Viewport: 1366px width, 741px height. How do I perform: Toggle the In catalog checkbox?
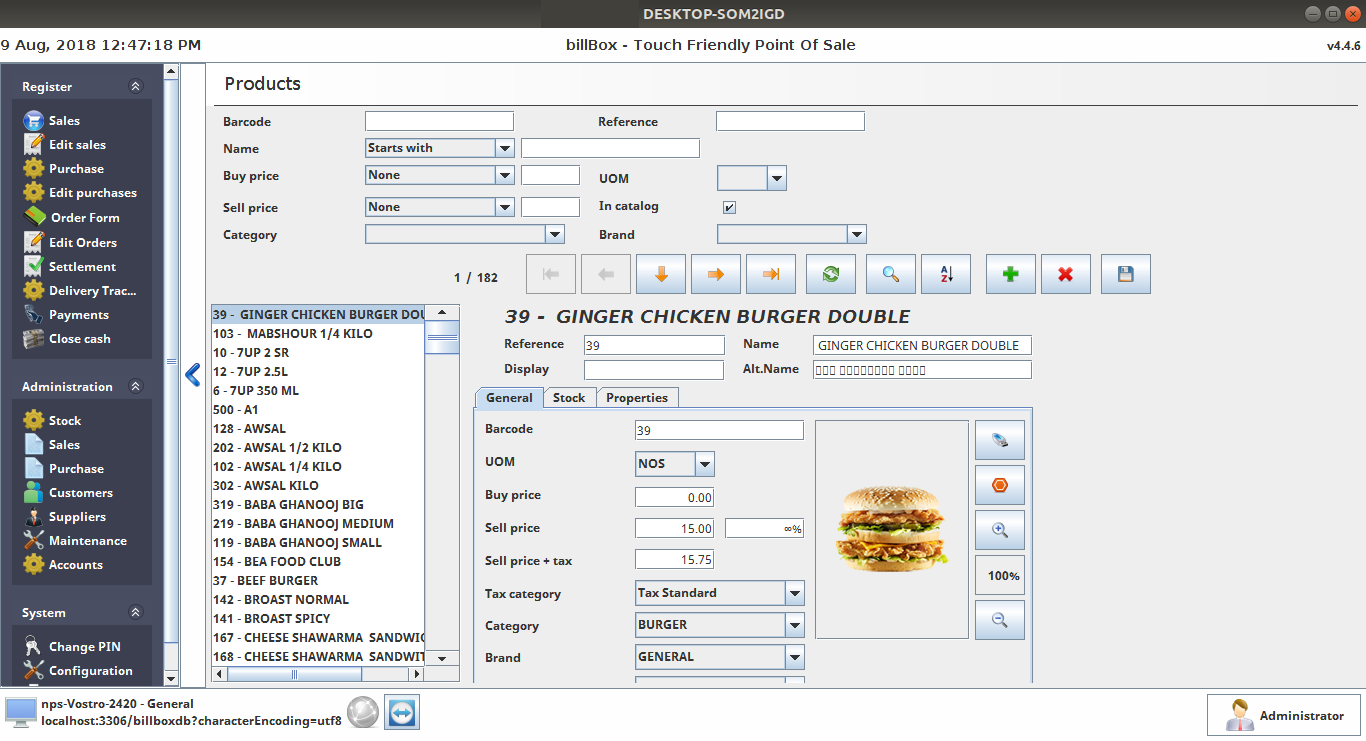(x=729, y=207)
